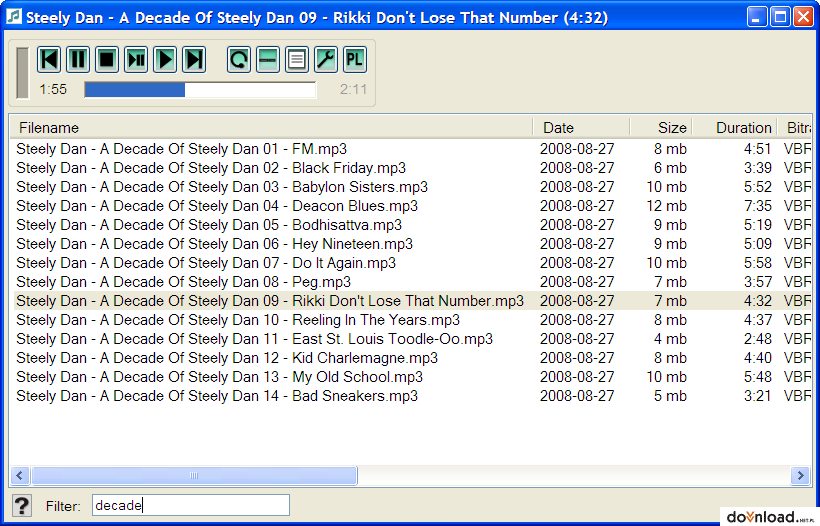The height and width of the screenshot is (526, 820).
Task: Skip to the next track
Action: click(194, 59)
